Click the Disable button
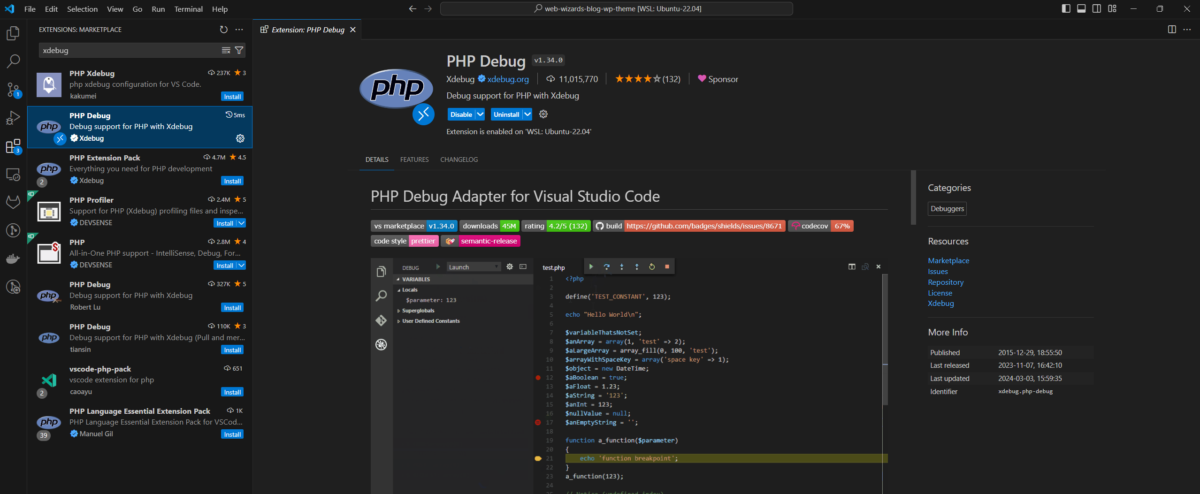 (x=460, y=114)
